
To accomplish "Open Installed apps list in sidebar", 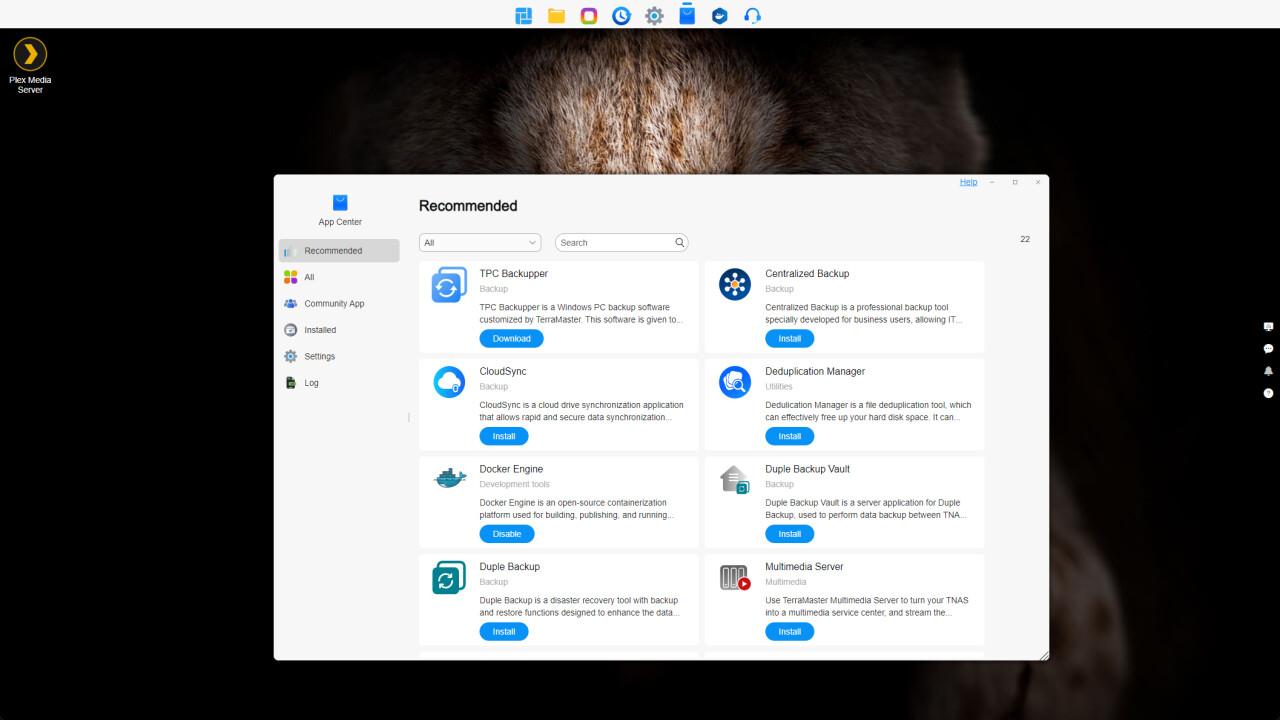I will (339, 330).
